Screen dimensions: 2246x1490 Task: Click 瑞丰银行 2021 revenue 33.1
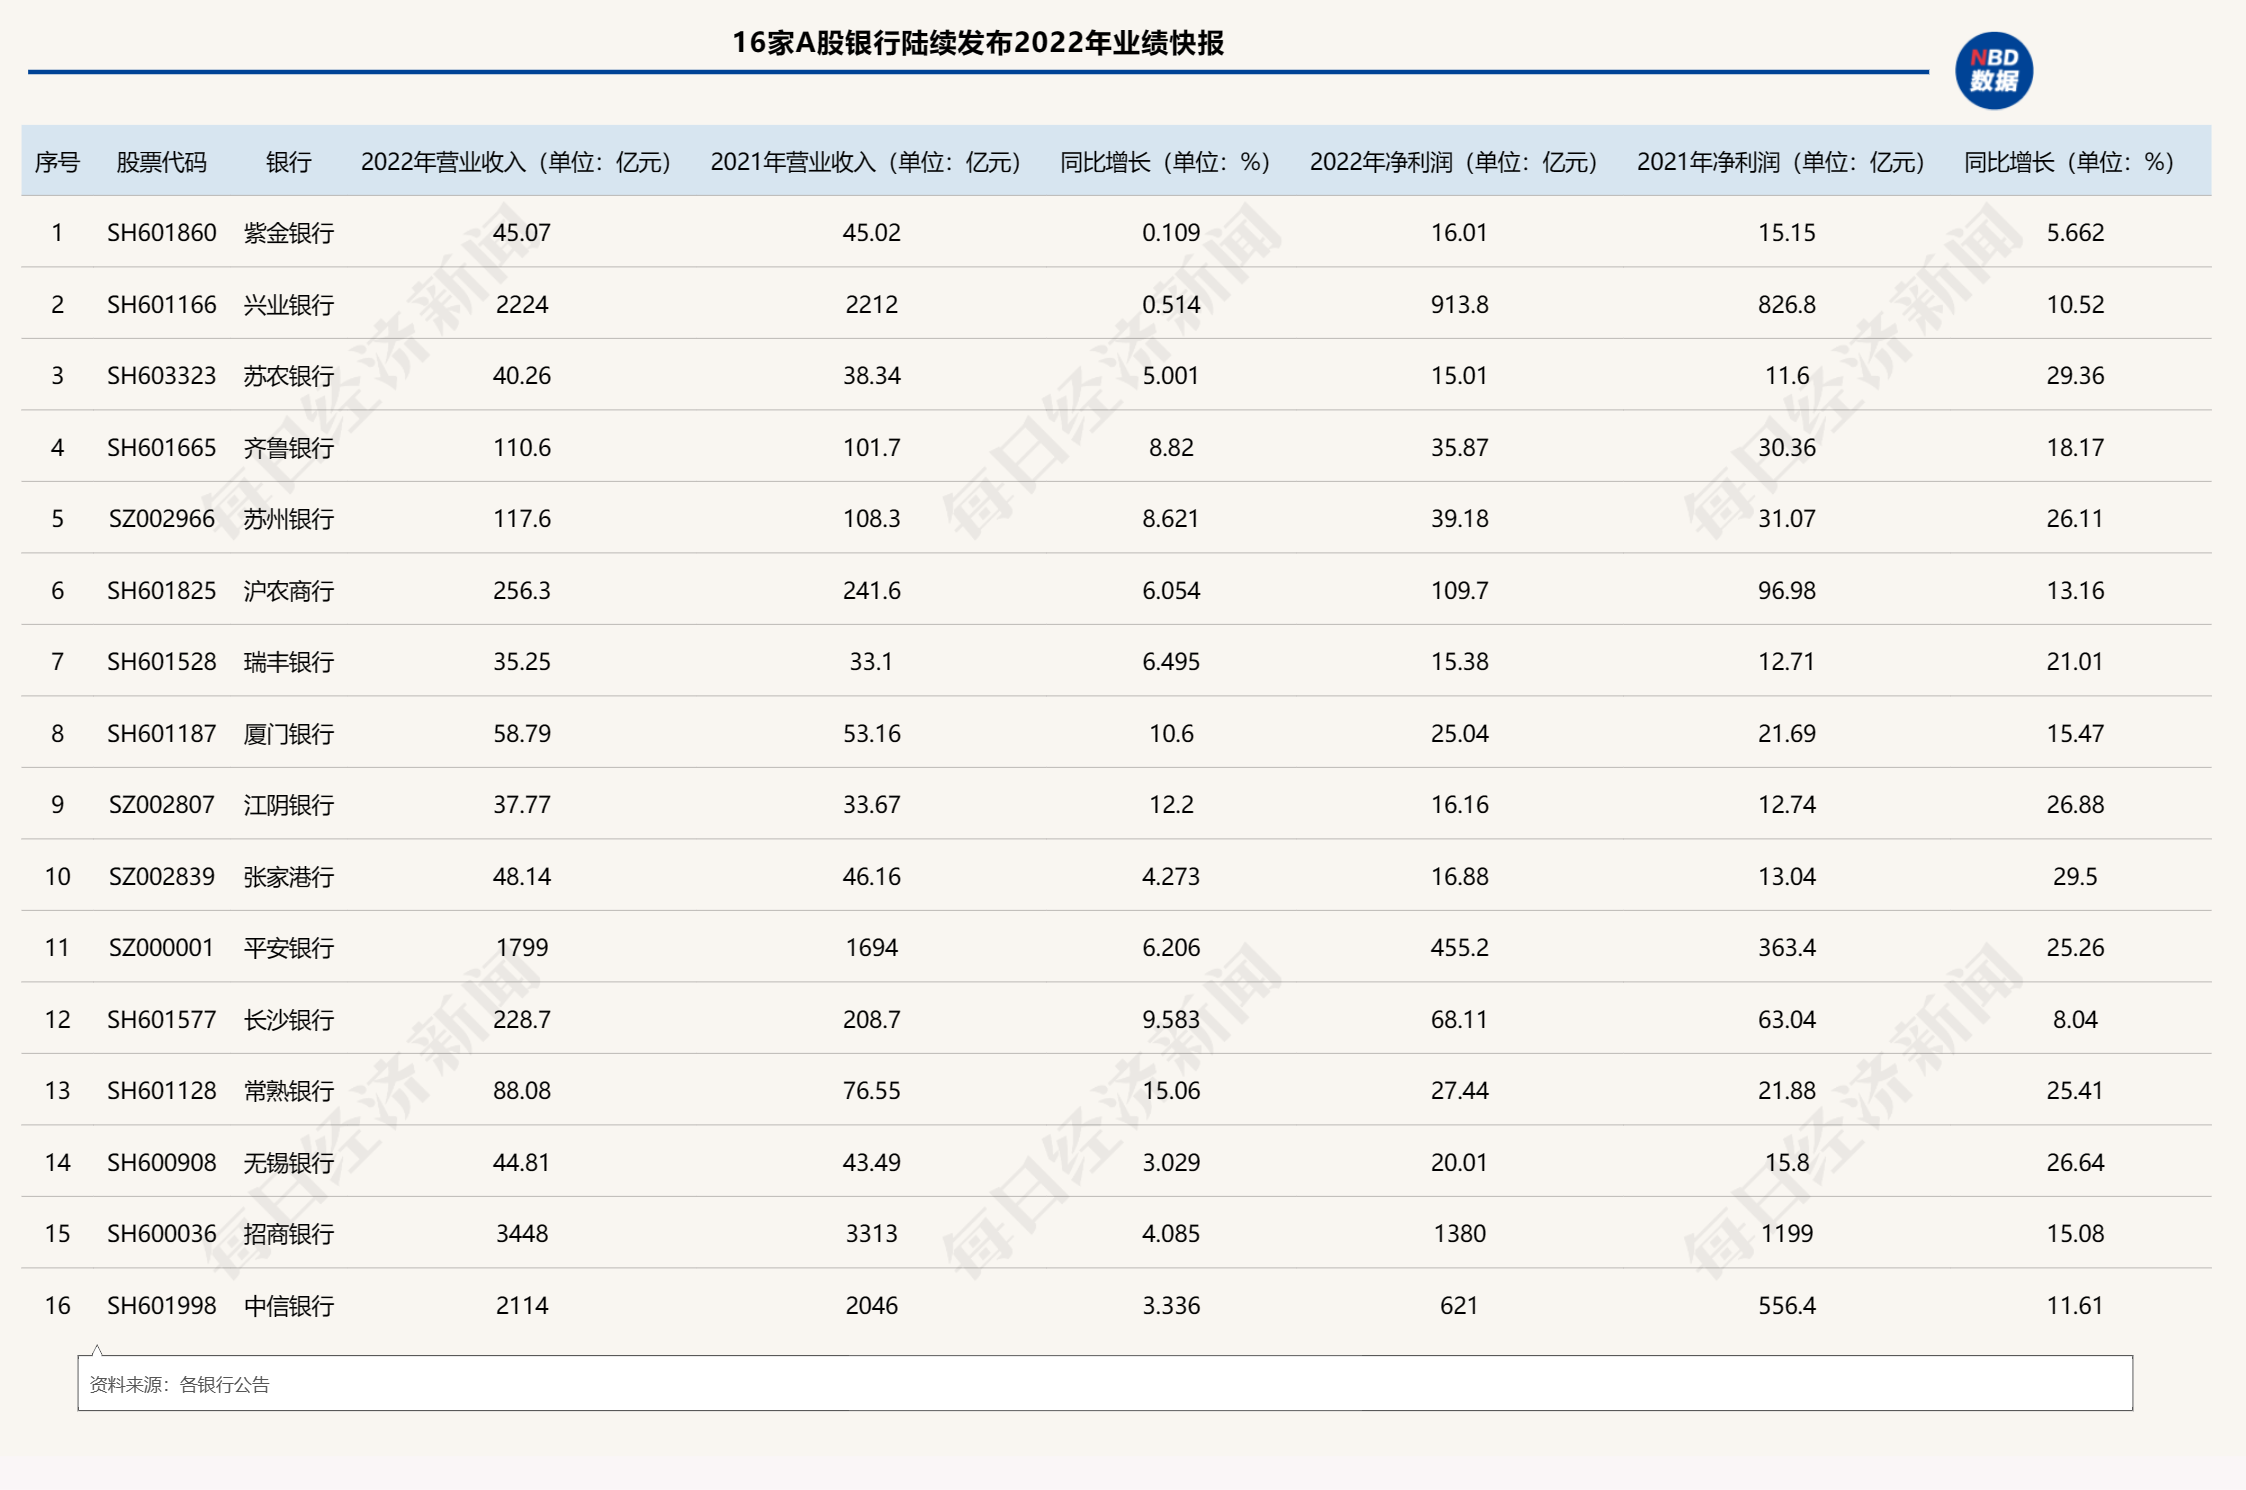point(871,662)
